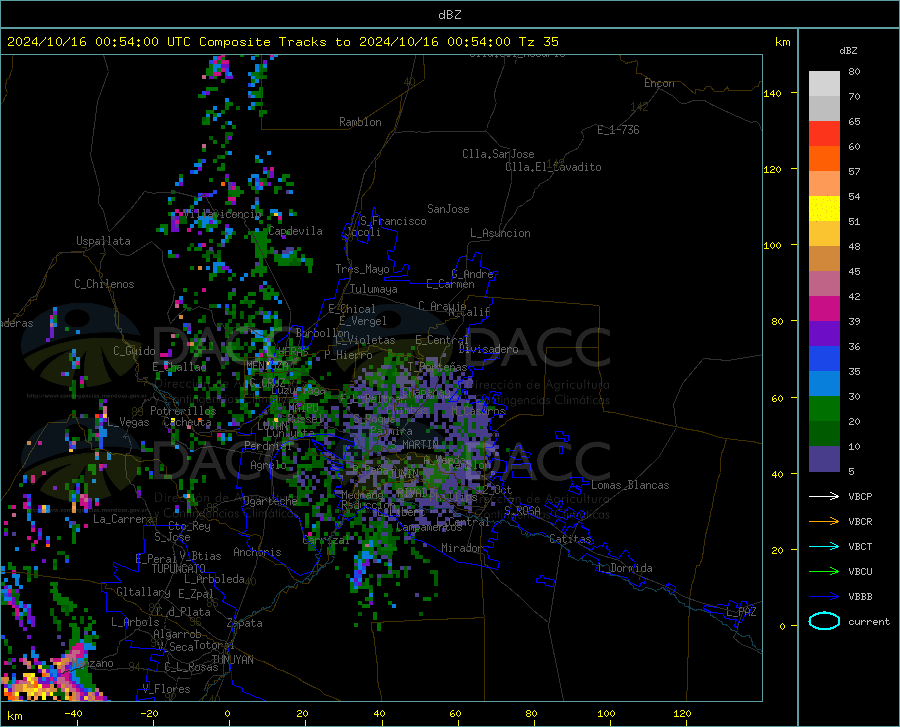Click the cyan VBCT arrow legend icon
Screen dimensions: 900x727
point(824,546)
